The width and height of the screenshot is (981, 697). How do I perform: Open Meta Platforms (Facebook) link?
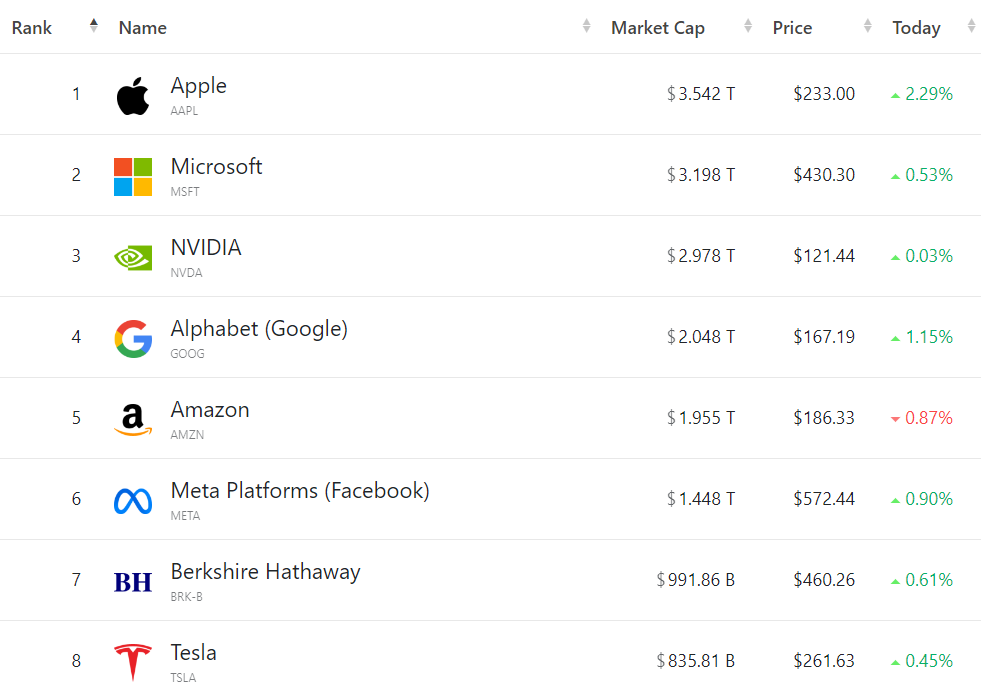300,491
